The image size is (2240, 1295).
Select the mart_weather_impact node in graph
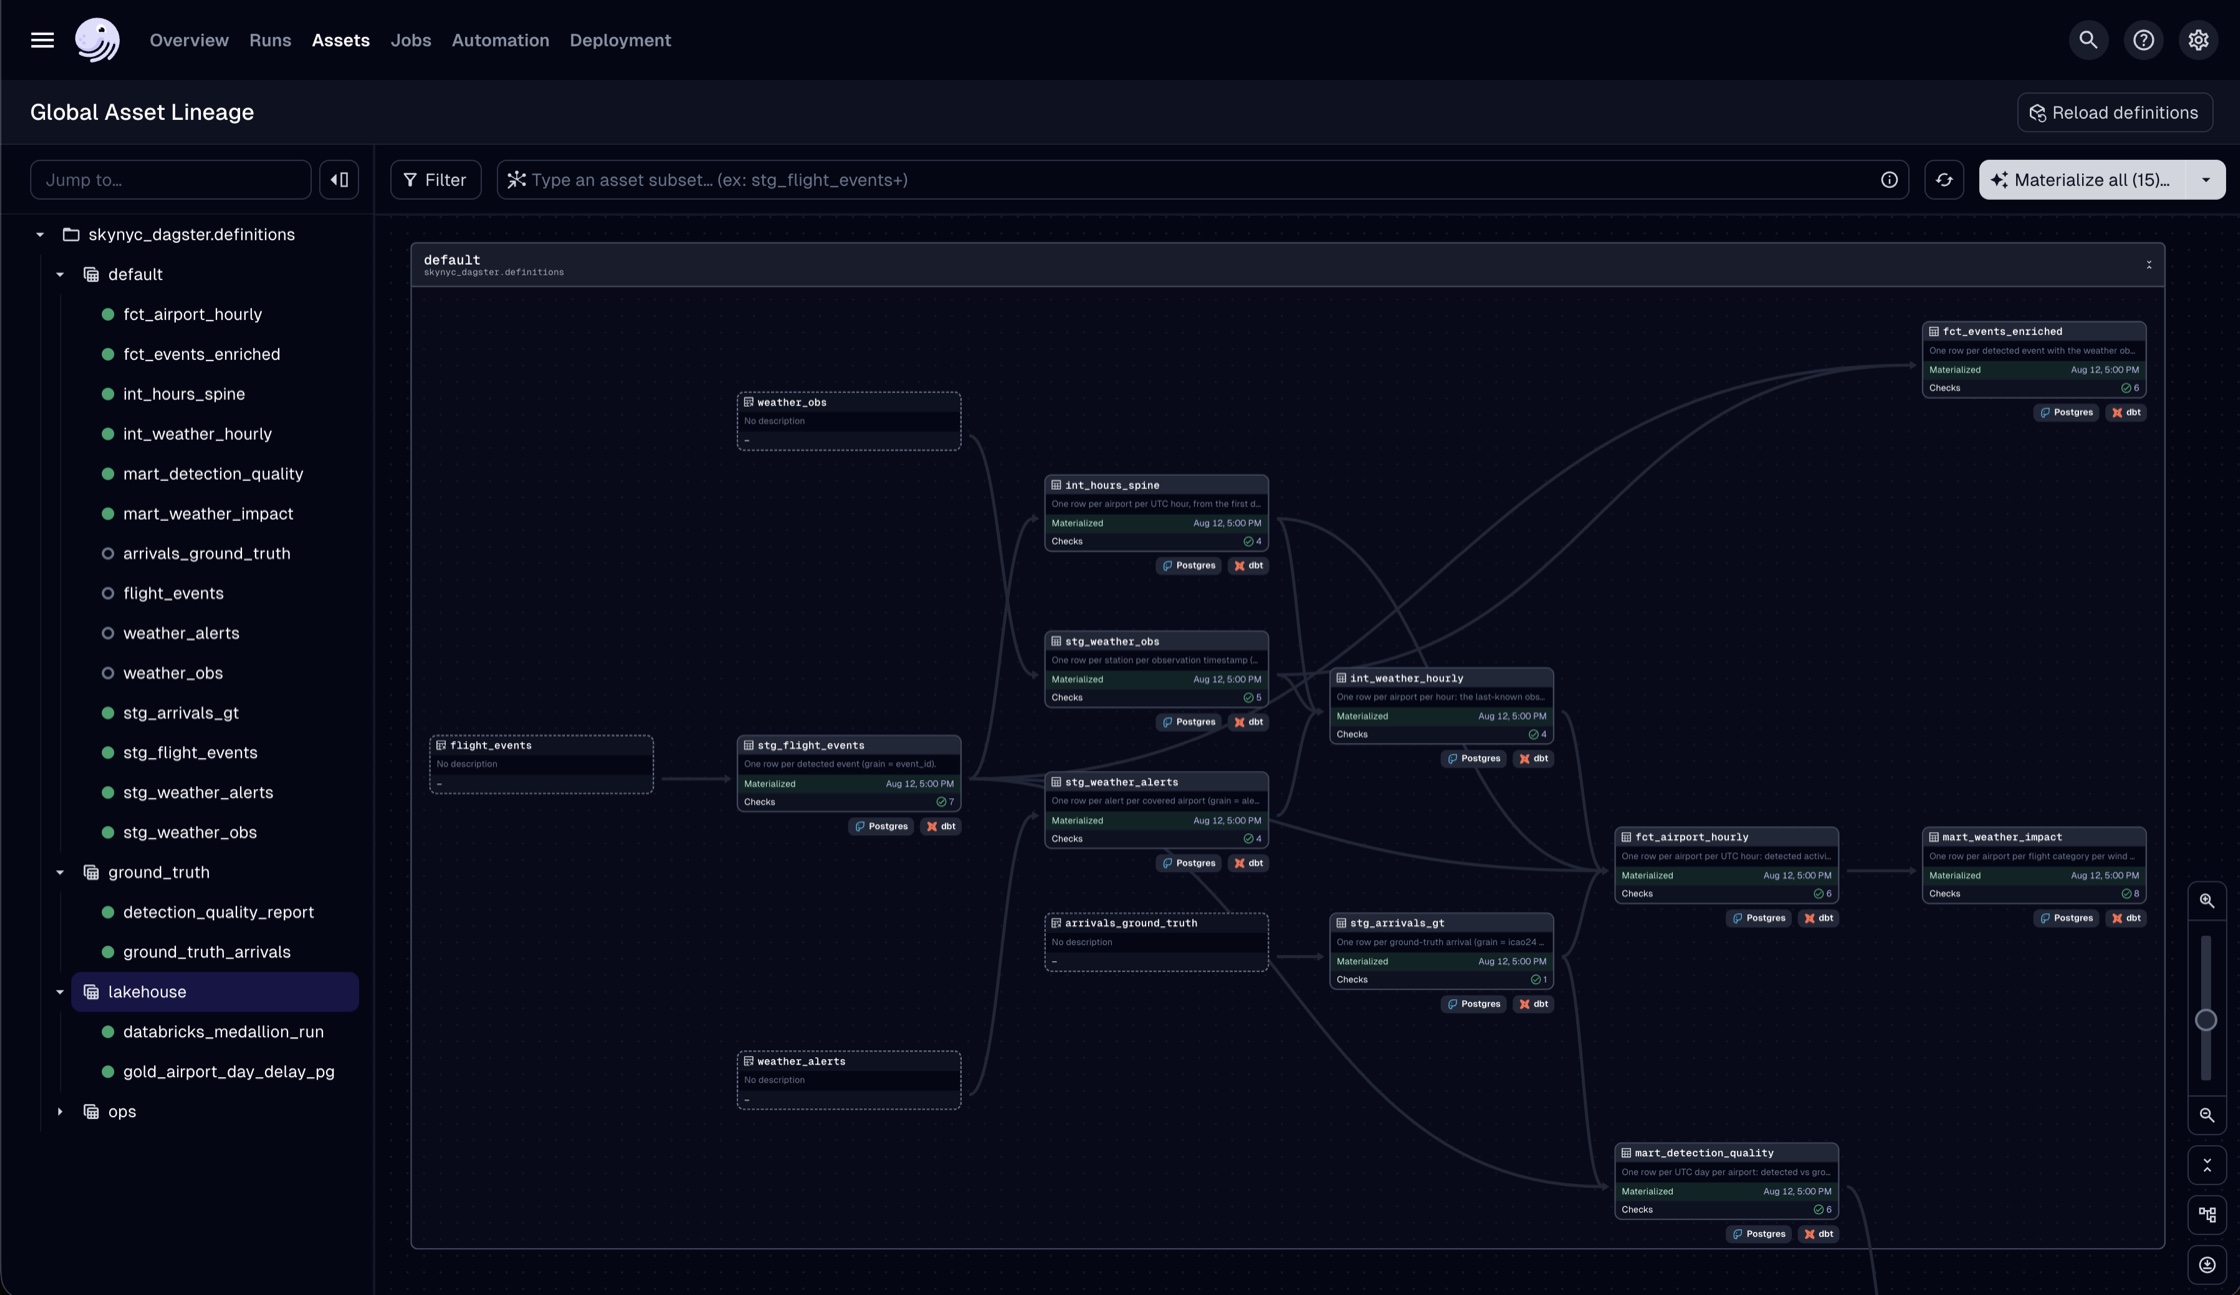[x=2034, y=865]
